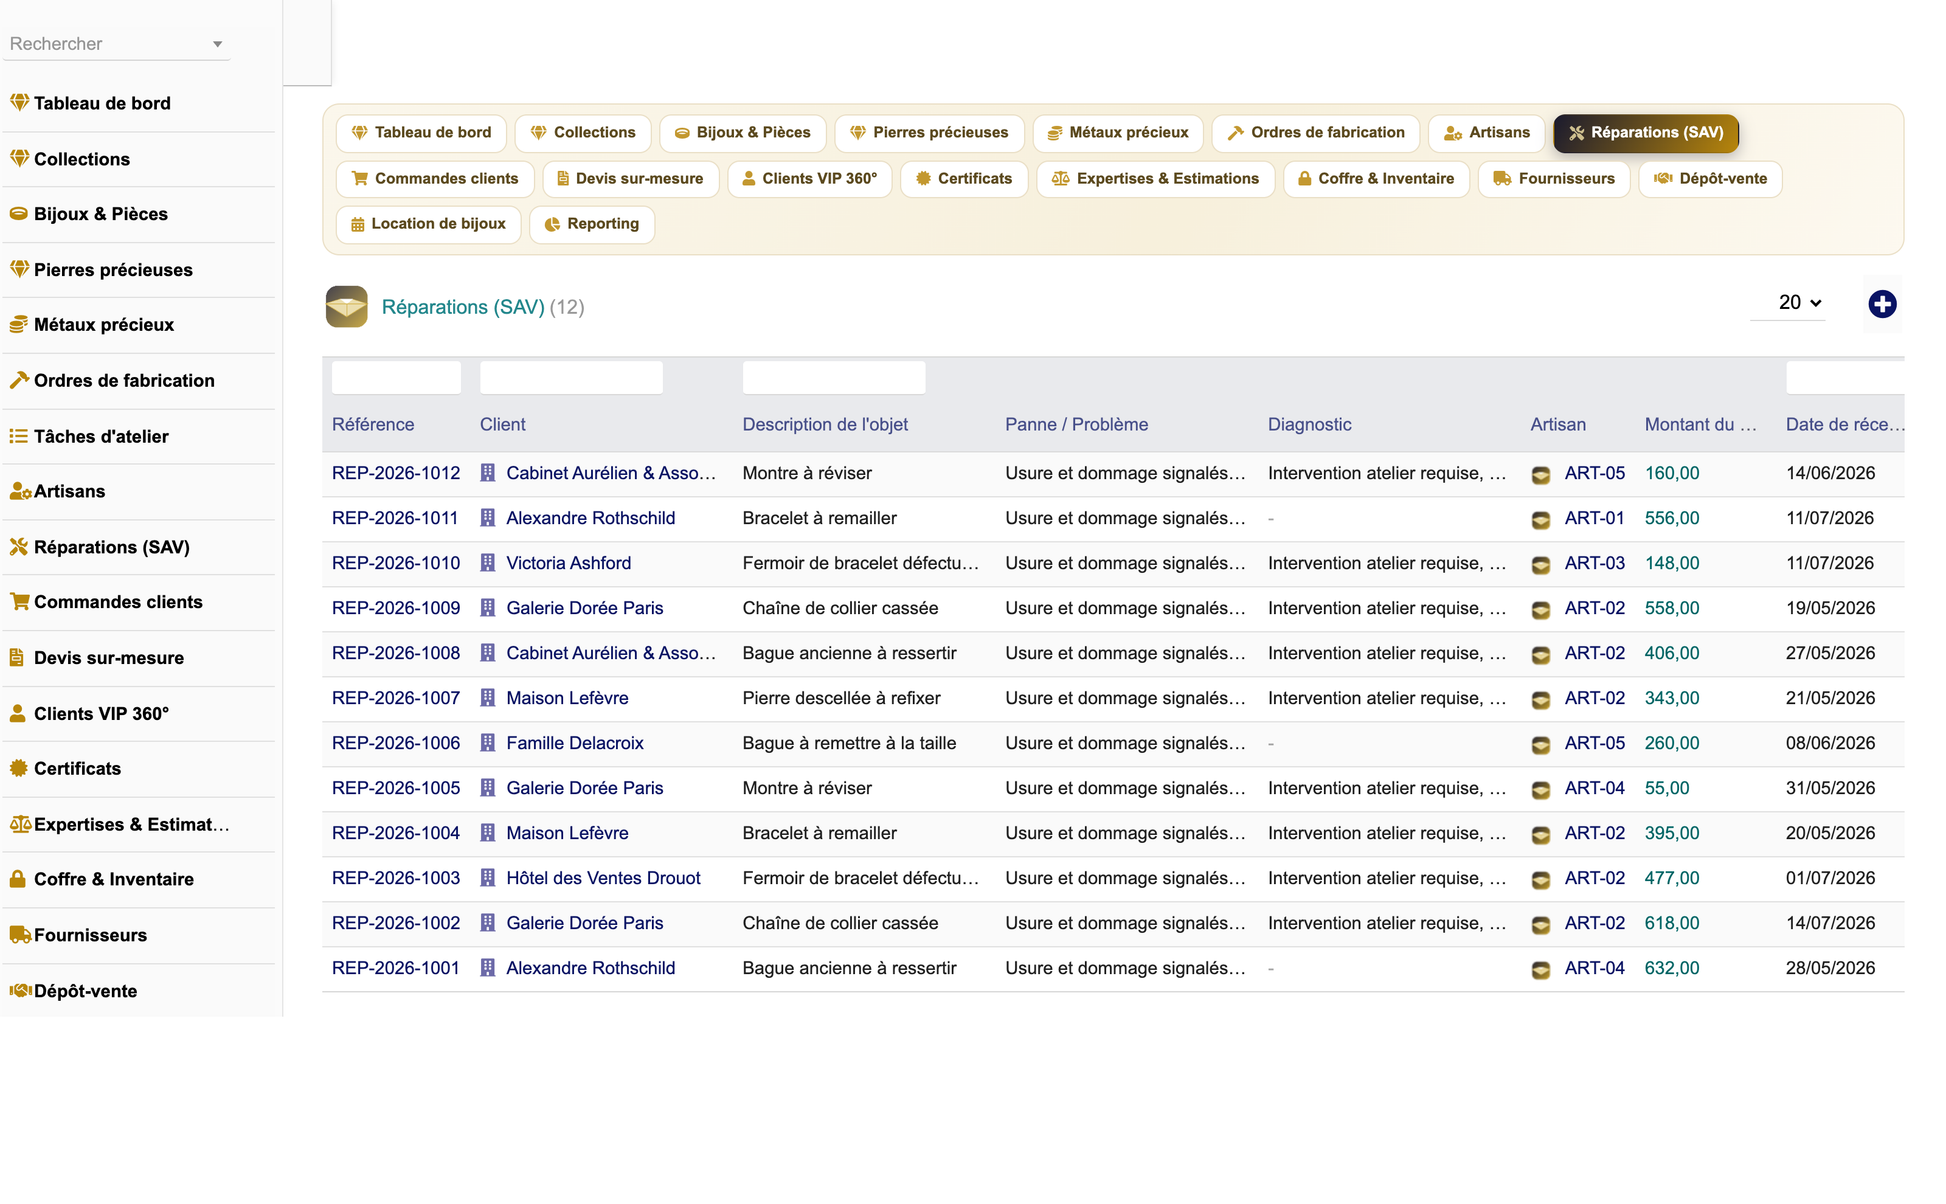
Task: Click the Référence filter input field
Action: click(396, 378)
